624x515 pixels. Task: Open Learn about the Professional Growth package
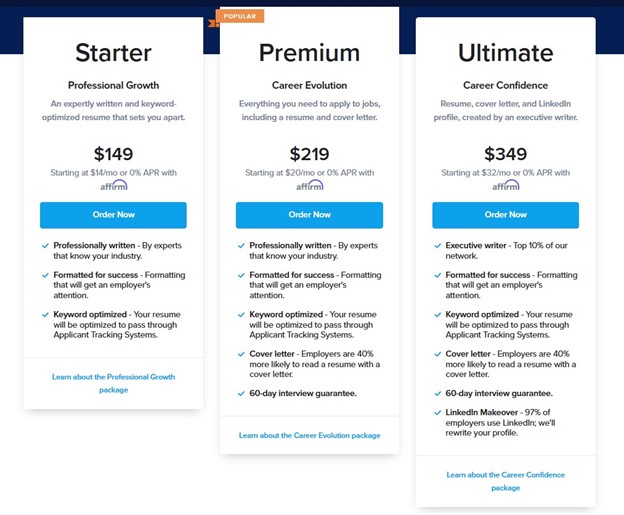click(113, 383)
